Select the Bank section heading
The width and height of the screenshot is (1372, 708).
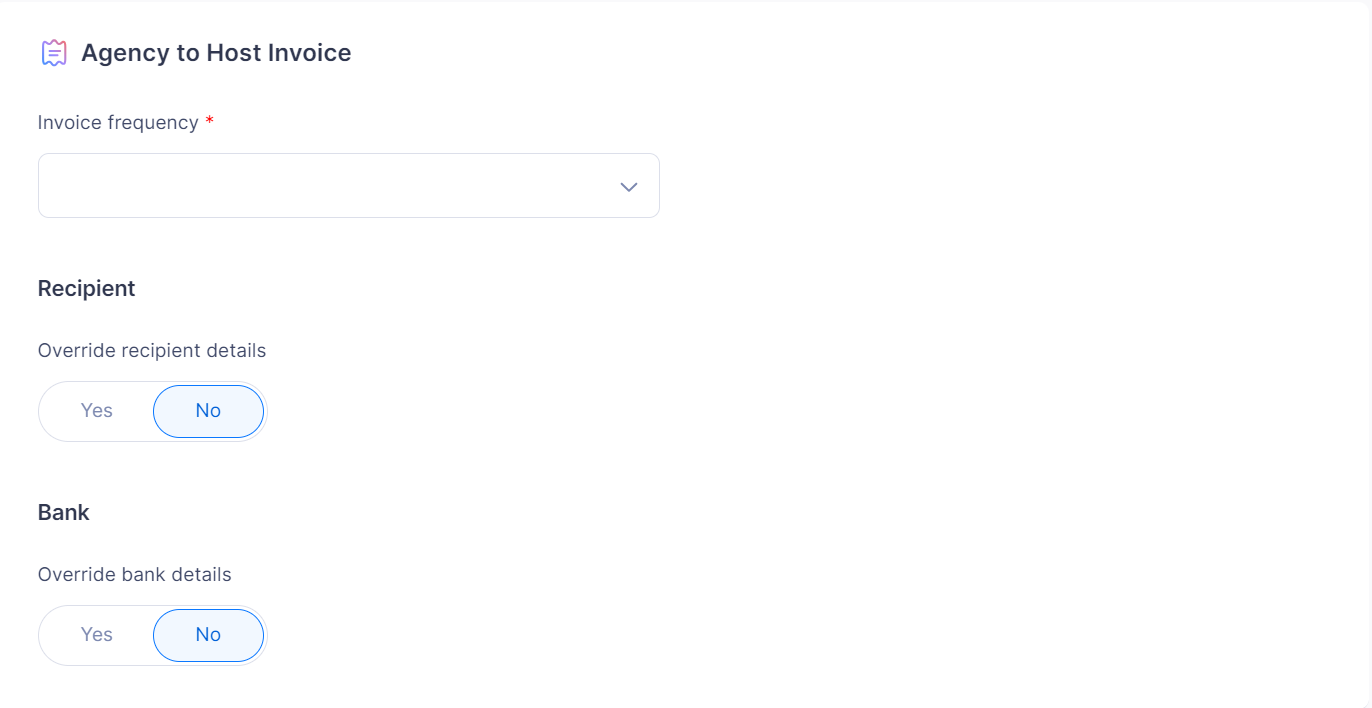point(64,512)
